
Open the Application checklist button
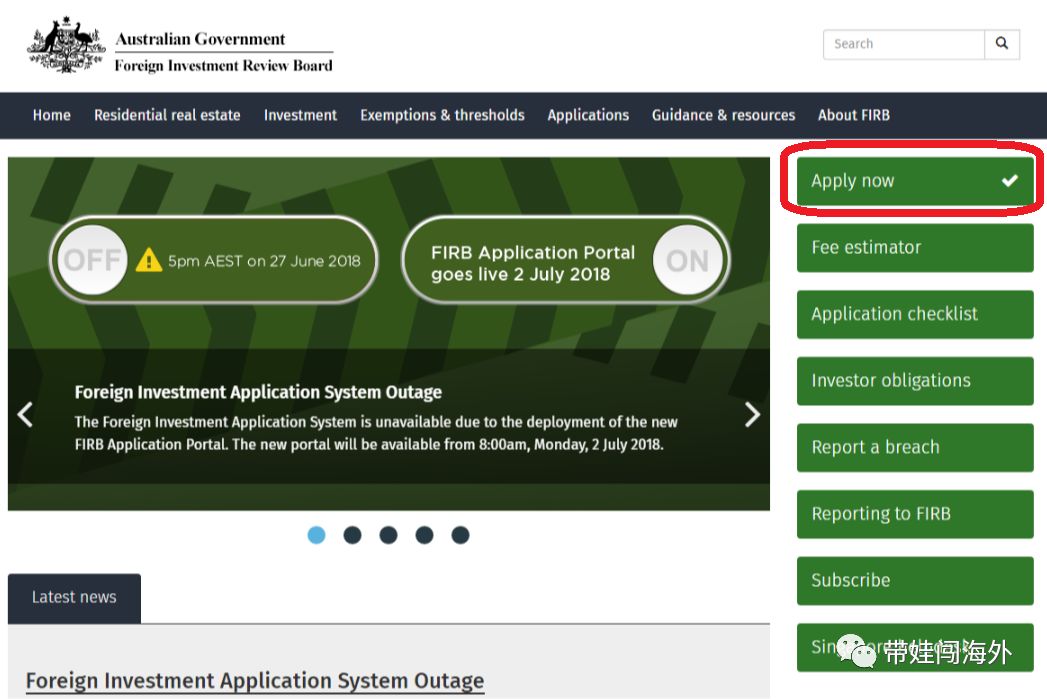(915, 314)
